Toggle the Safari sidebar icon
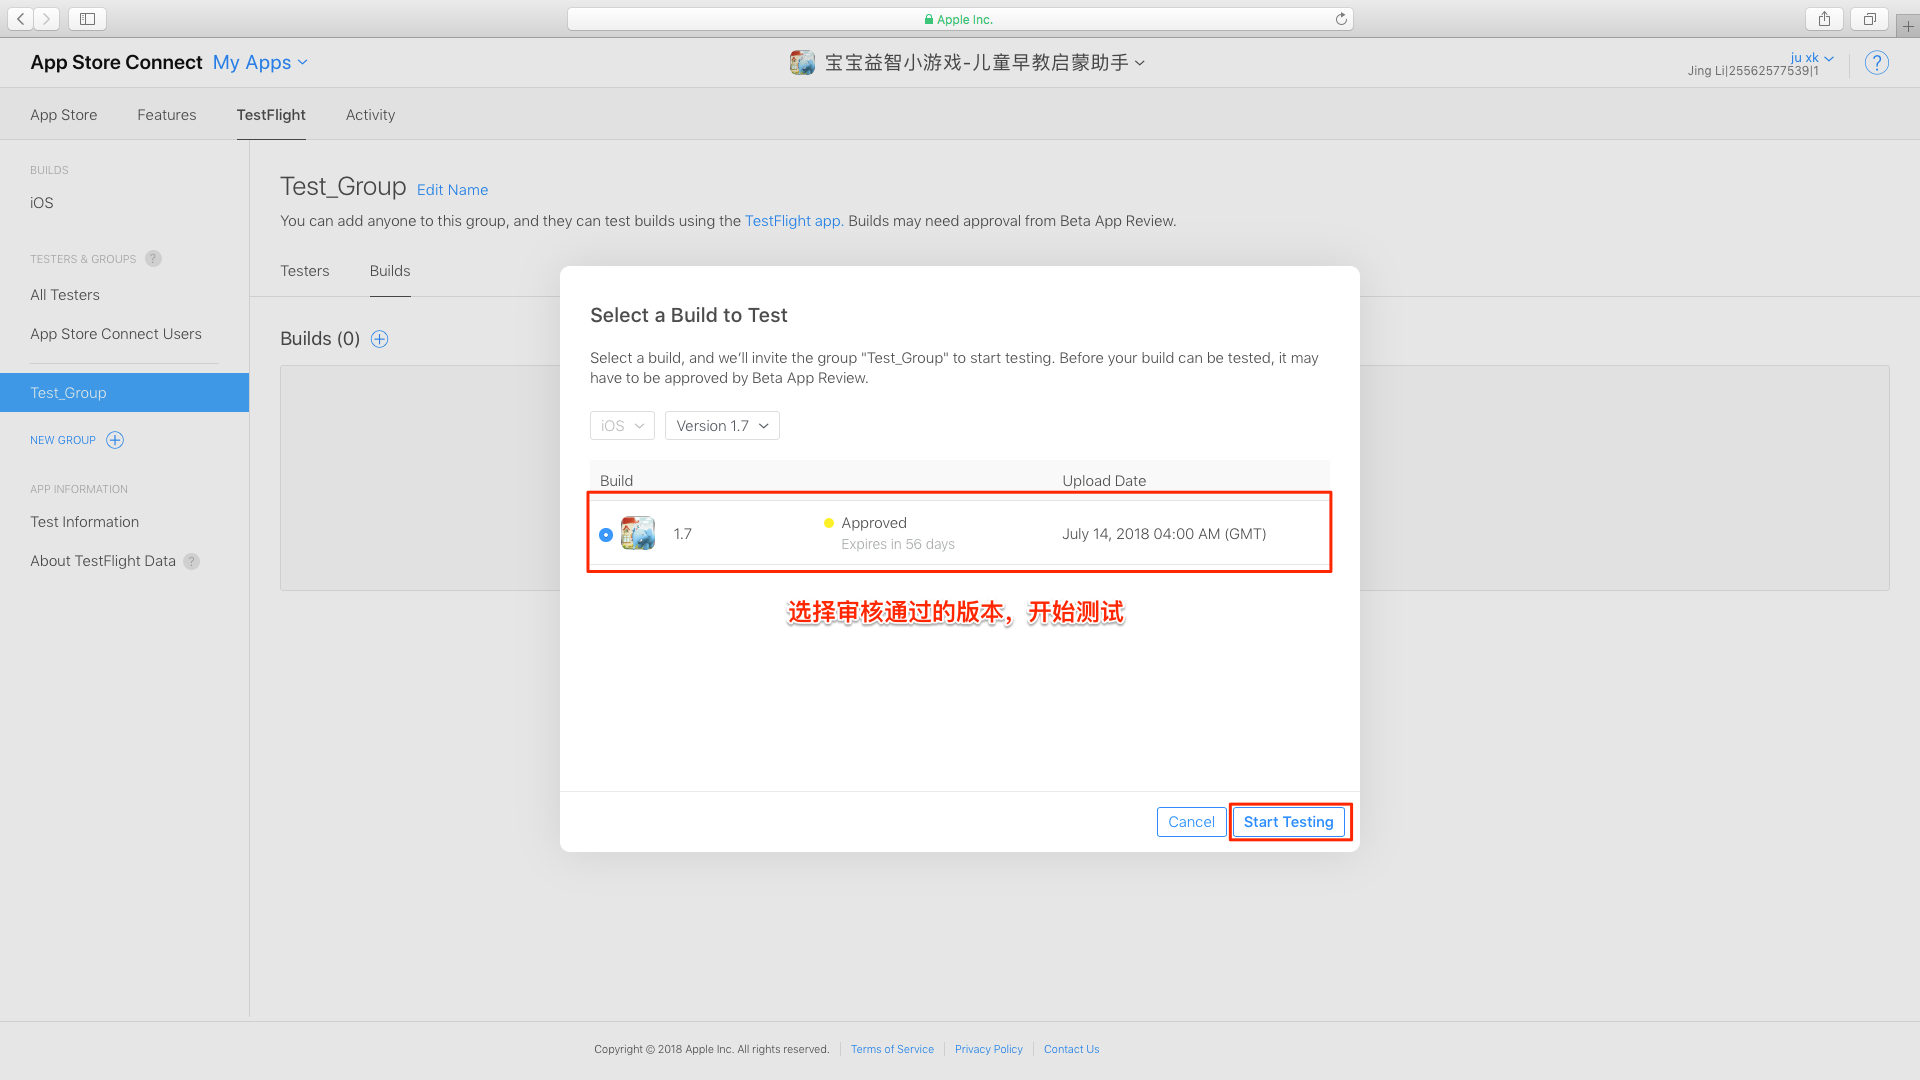Screen dimensions: 1920x1080 click(87, 18)
